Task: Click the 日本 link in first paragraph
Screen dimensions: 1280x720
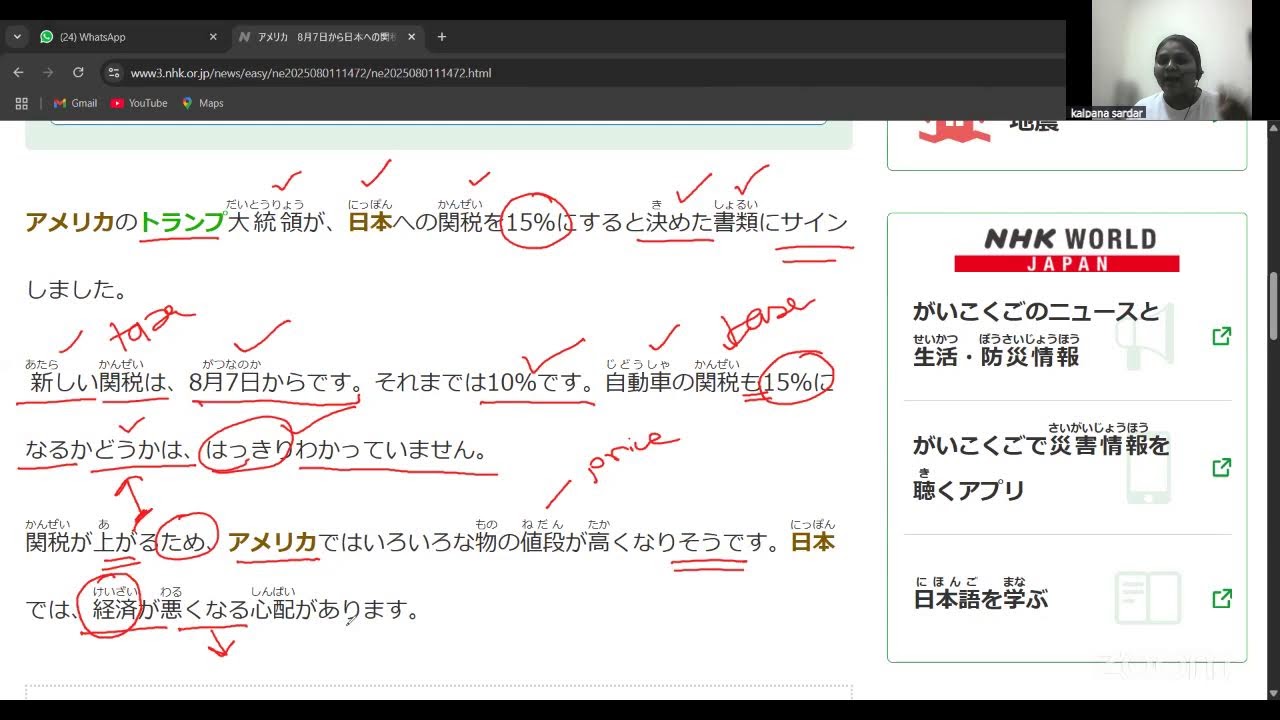Action: point(370,223)
